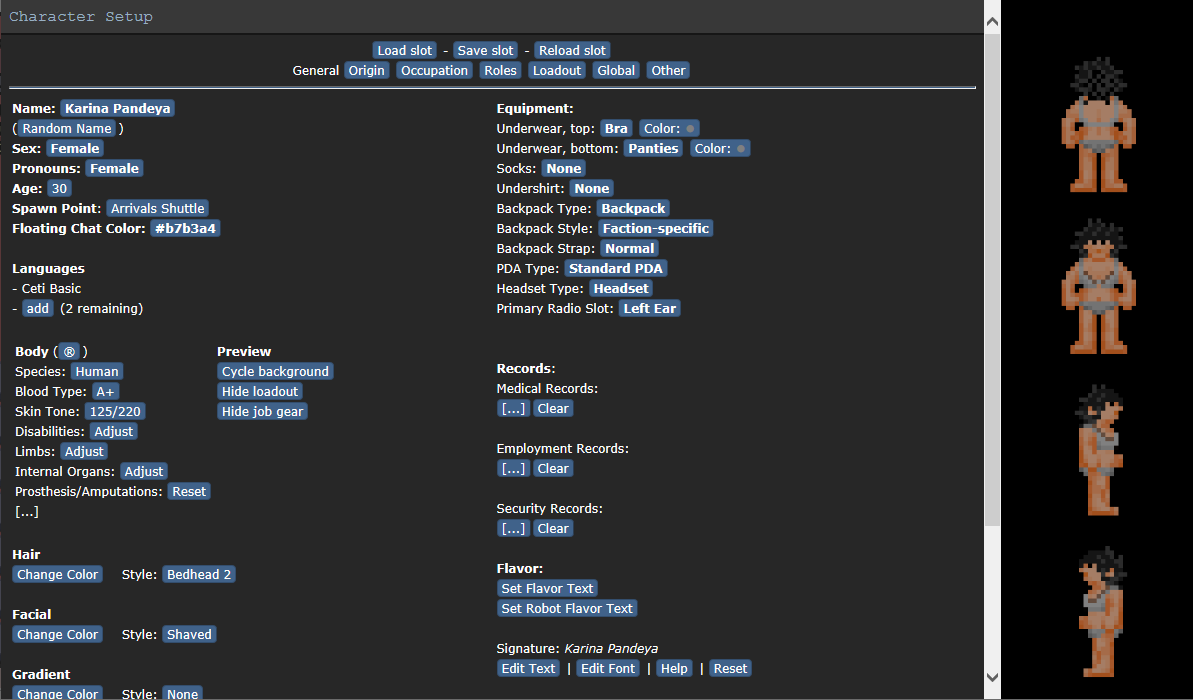Click the scrollbar up arrow
Image resolution: width=1193 pixels, height=700 pixels.
click(991, 19)
